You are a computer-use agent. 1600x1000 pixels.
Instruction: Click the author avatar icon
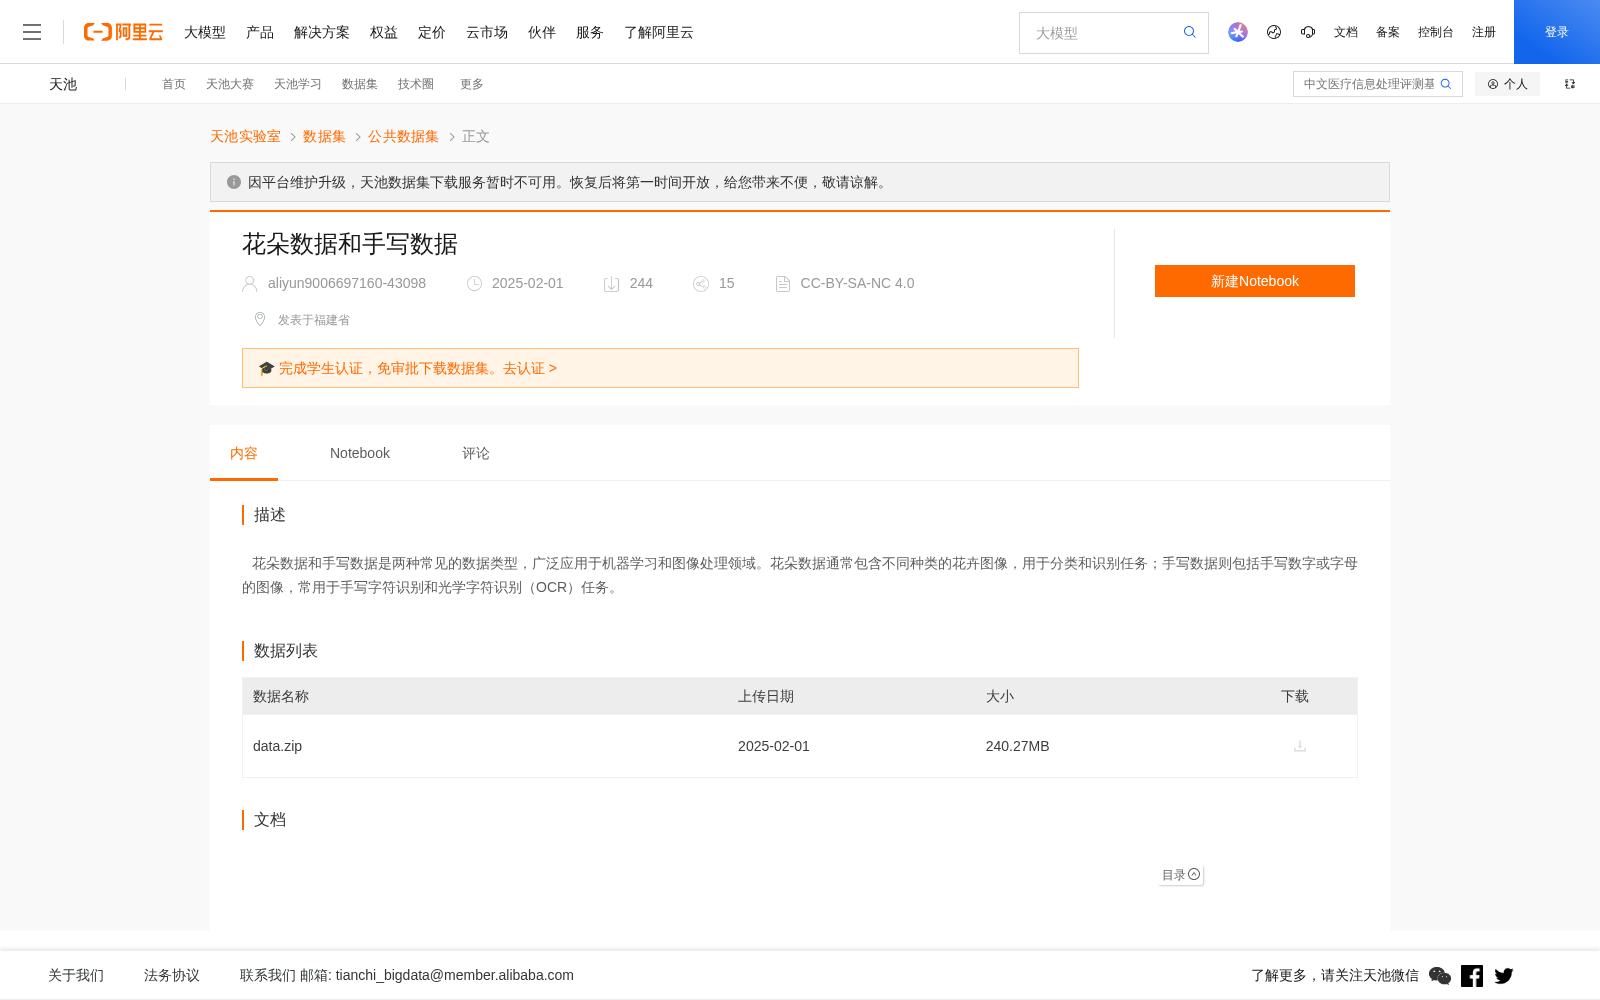coord(250,284)
